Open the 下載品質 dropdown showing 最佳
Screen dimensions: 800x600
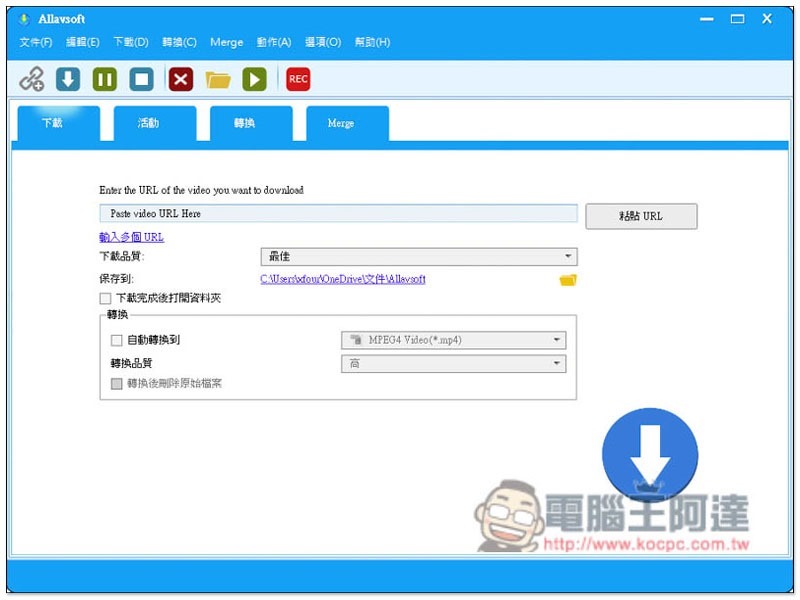[x=419, y=257]
